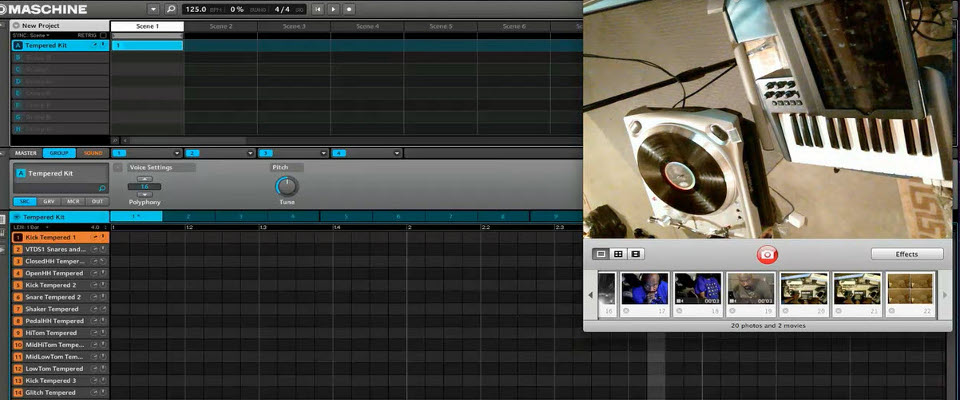The width and height of the screenshot is (960, 400).
Task: Click the Tune pitch knob
Action: (x=287, y=186)
